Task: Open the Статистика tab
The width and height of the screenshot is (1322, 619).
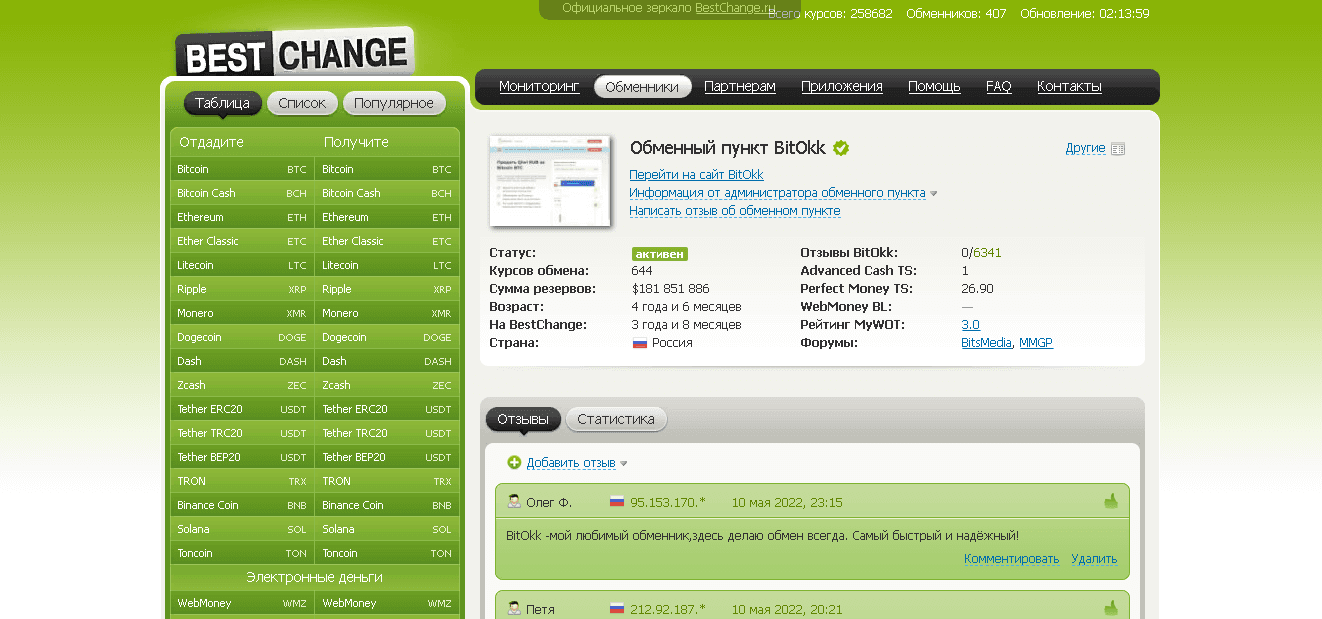Action: tap(616, 419)
